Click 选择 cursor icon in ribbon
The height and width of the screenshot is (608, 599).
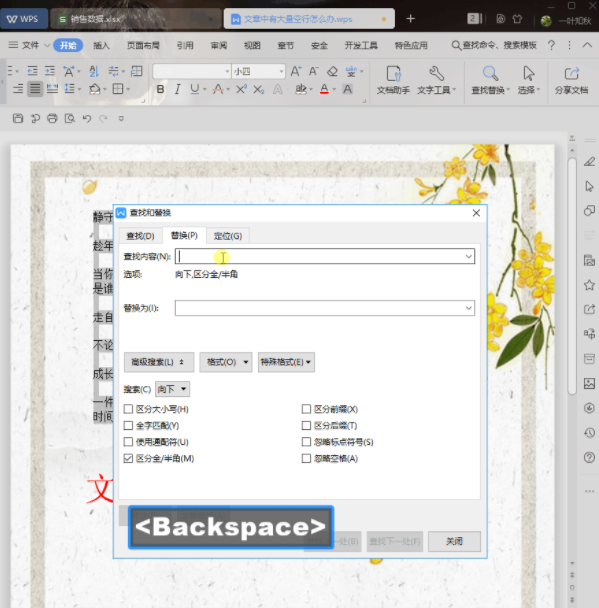point(528,74)
